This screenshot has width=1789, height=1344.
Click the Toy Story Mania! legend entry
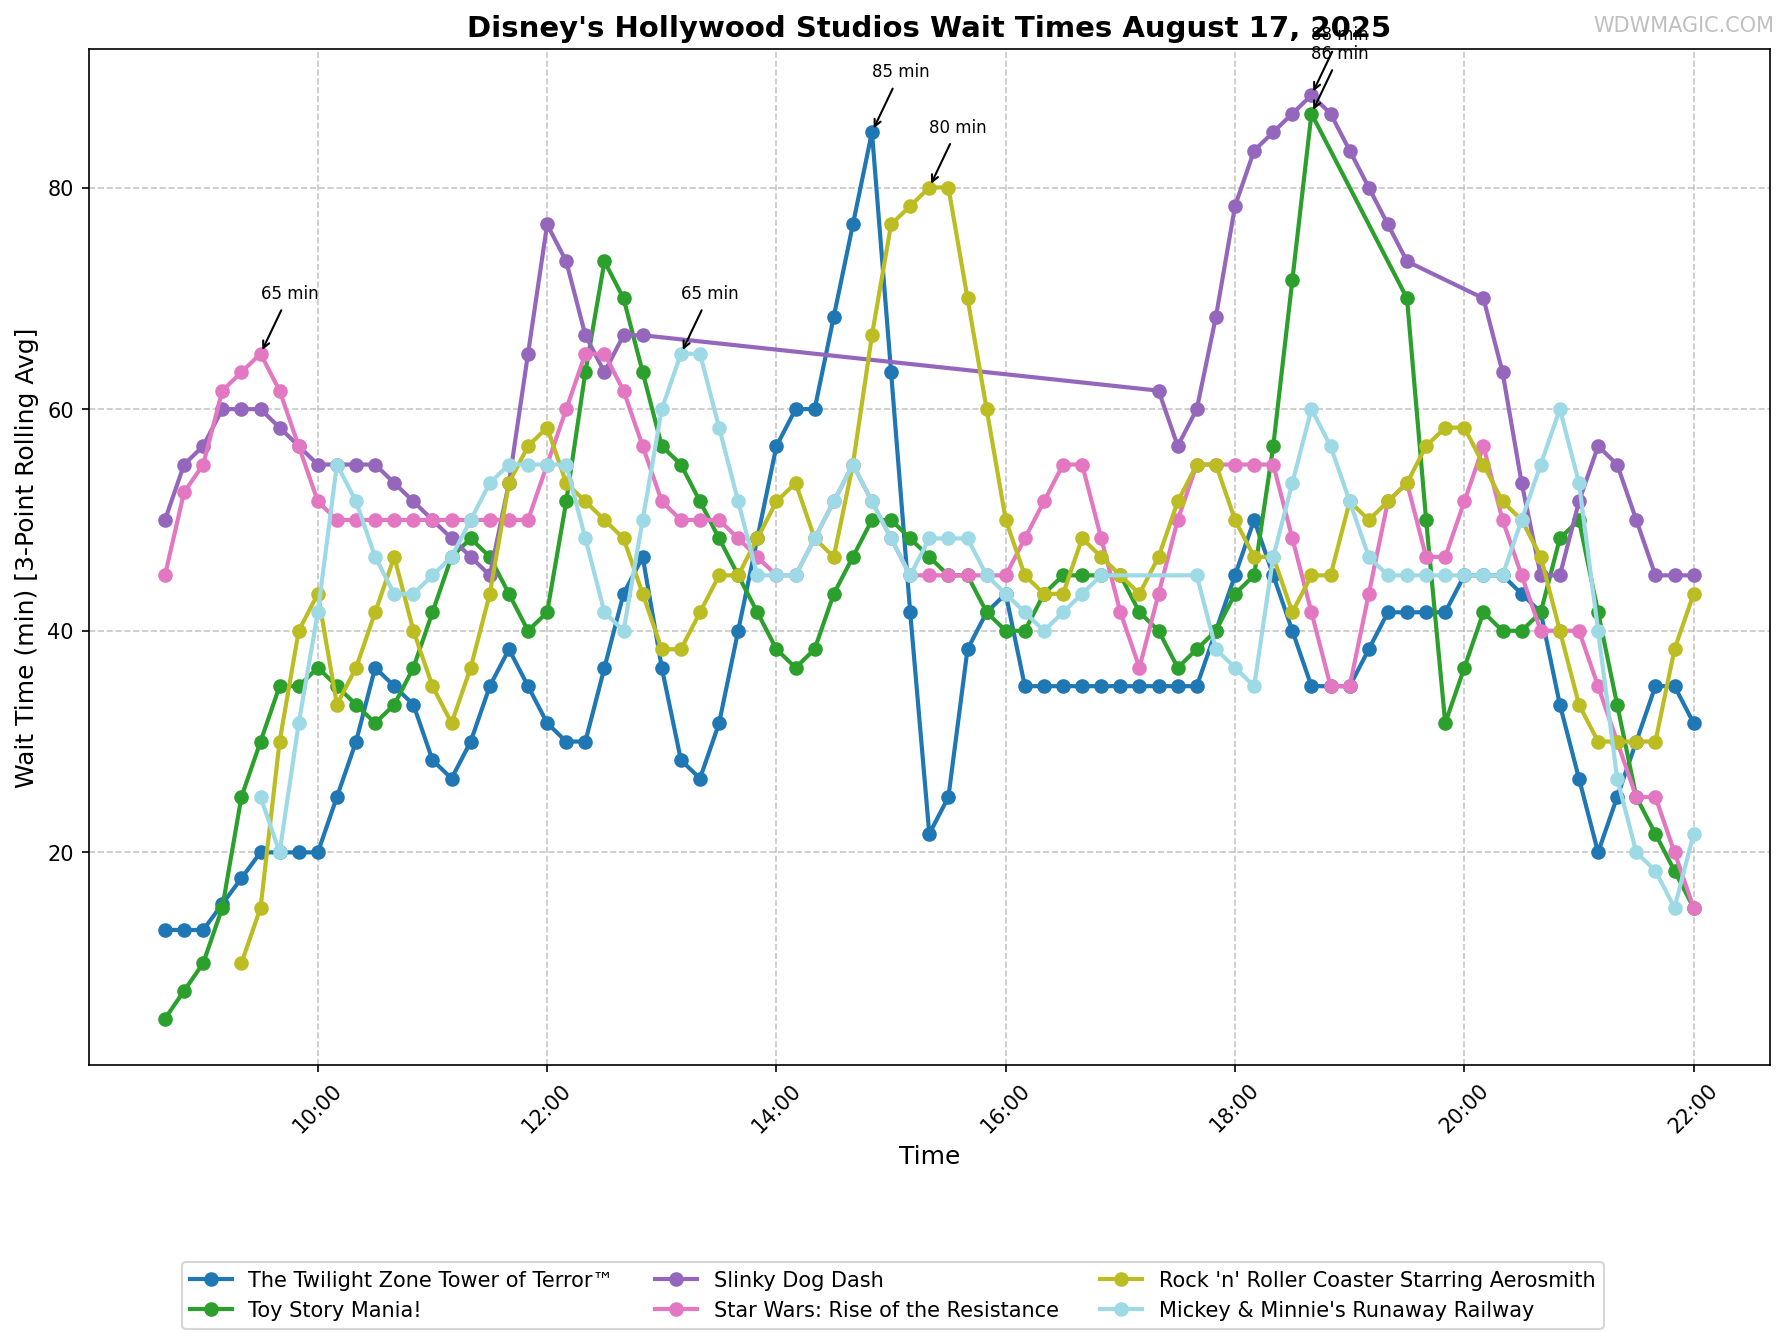point(306,1310)
